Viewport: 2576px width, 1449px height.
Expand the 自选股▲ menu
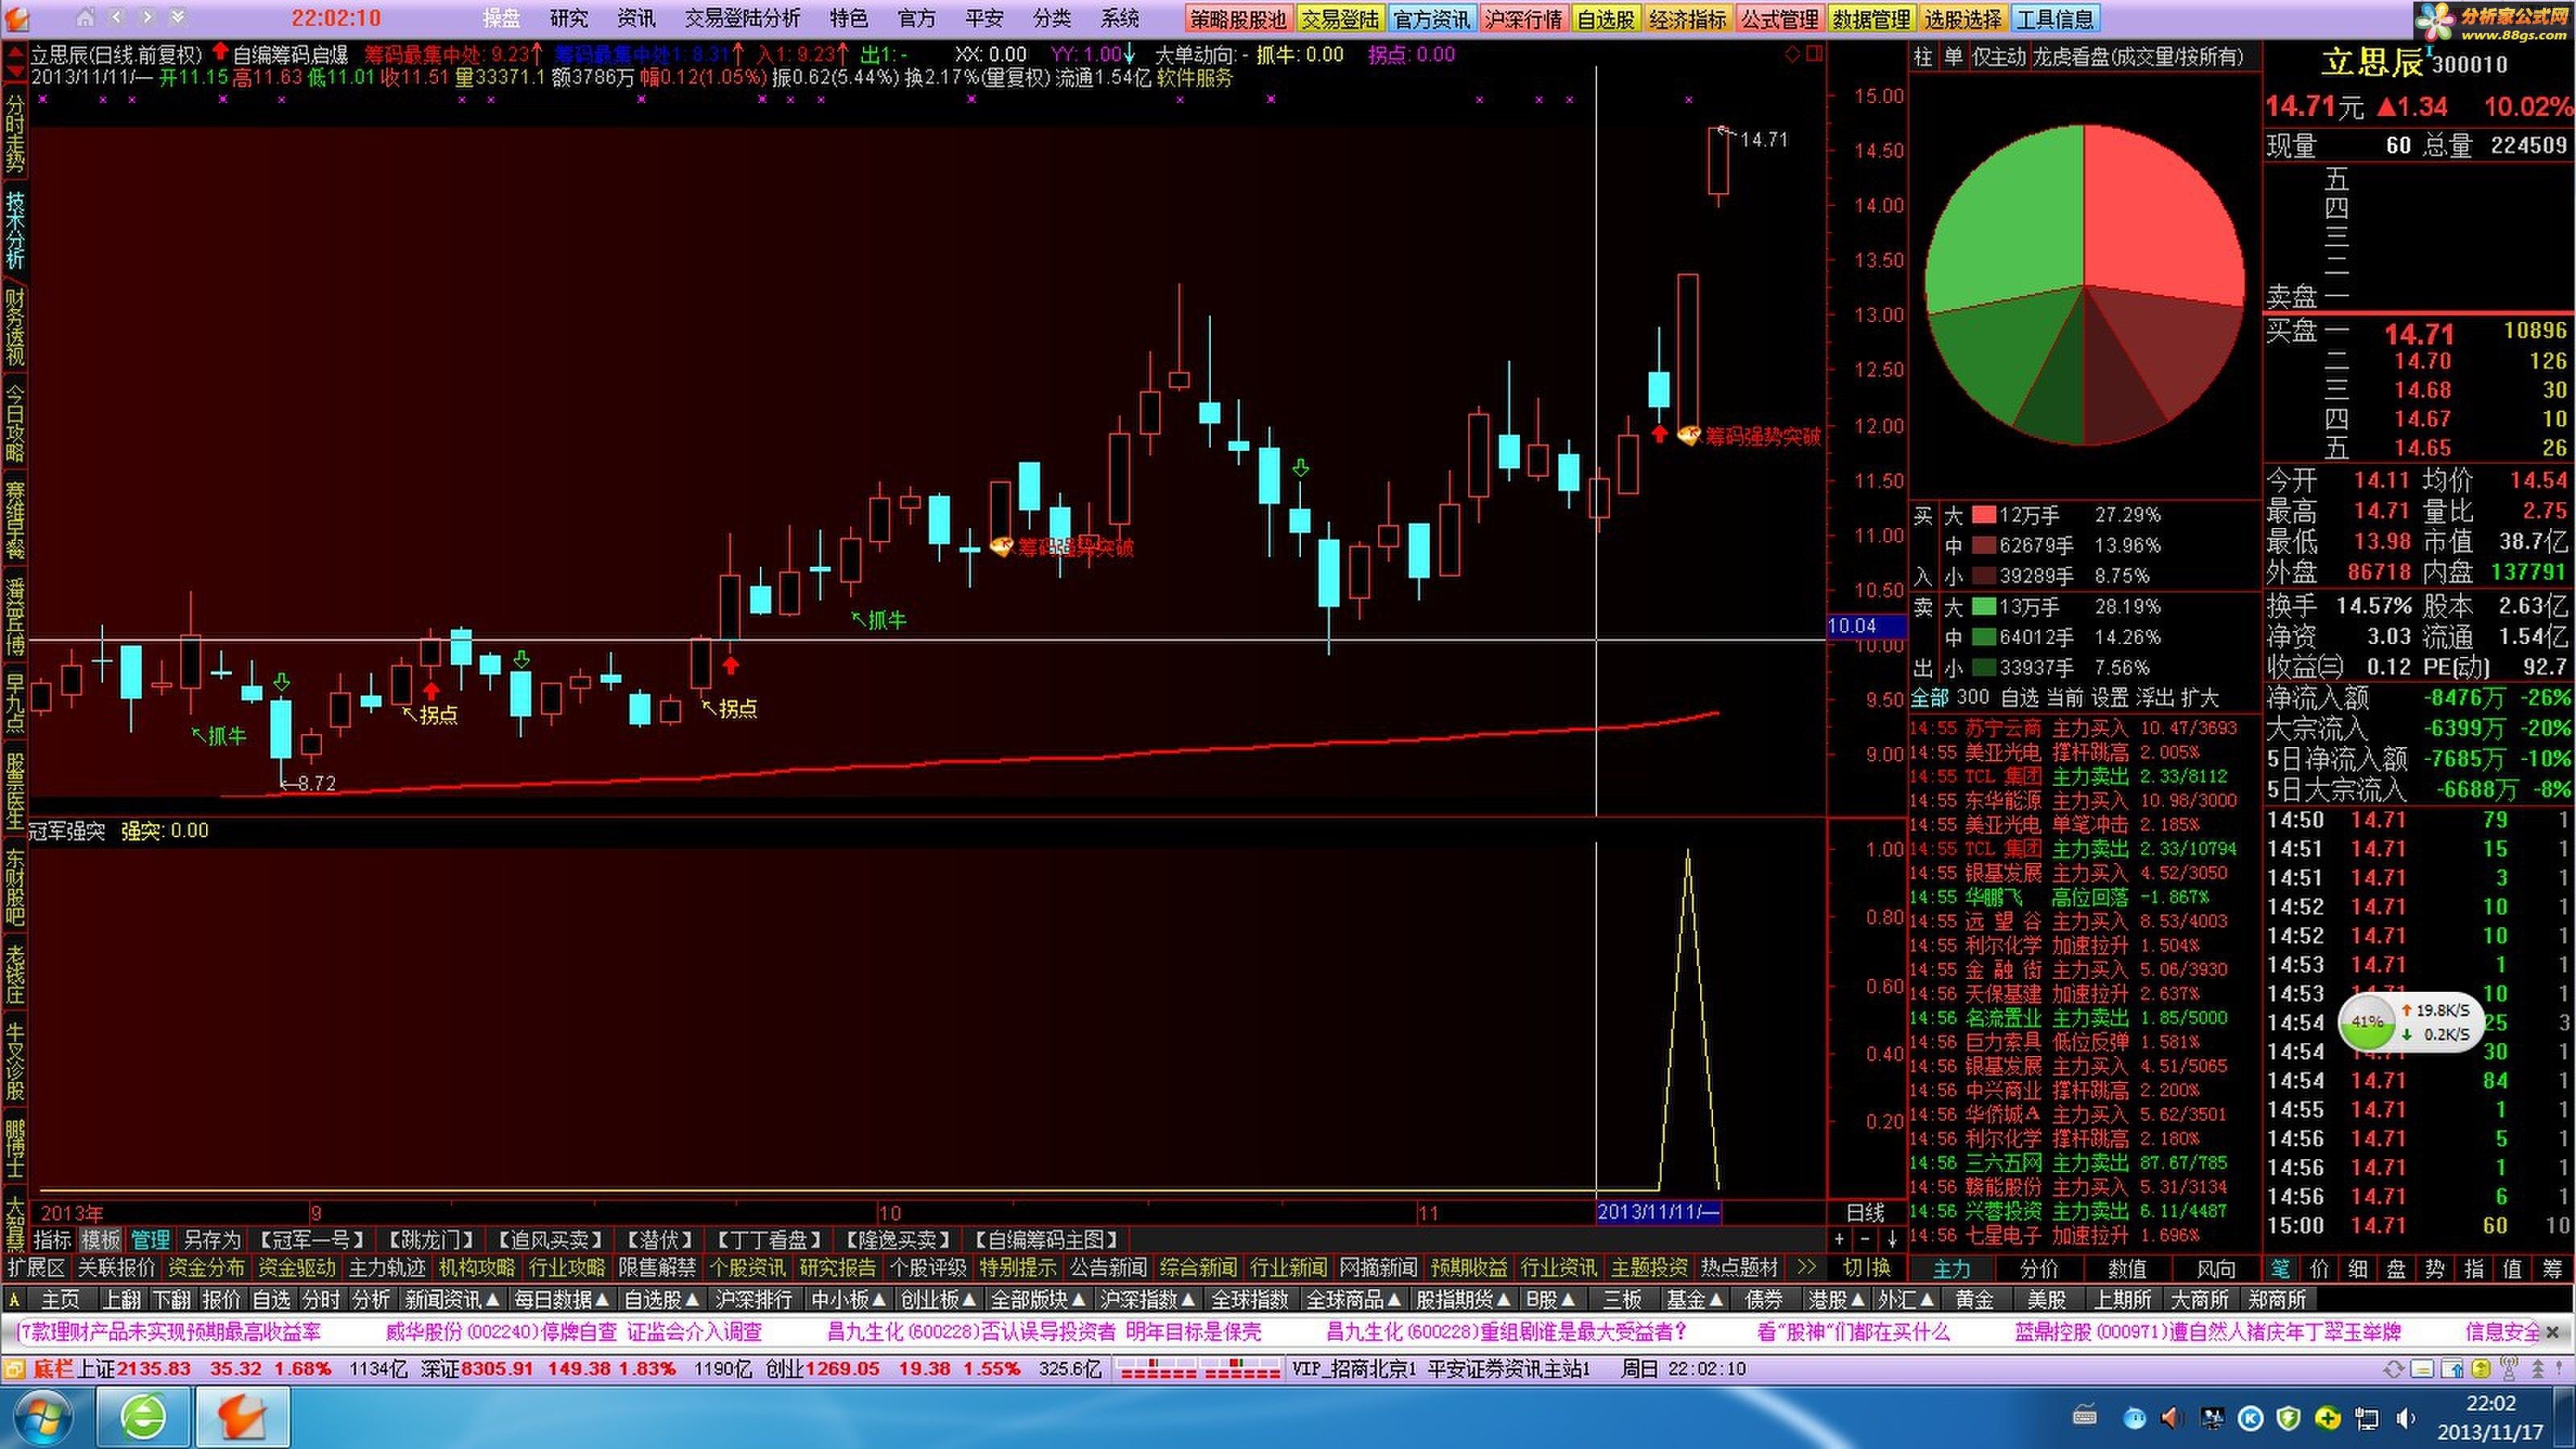662,1299
